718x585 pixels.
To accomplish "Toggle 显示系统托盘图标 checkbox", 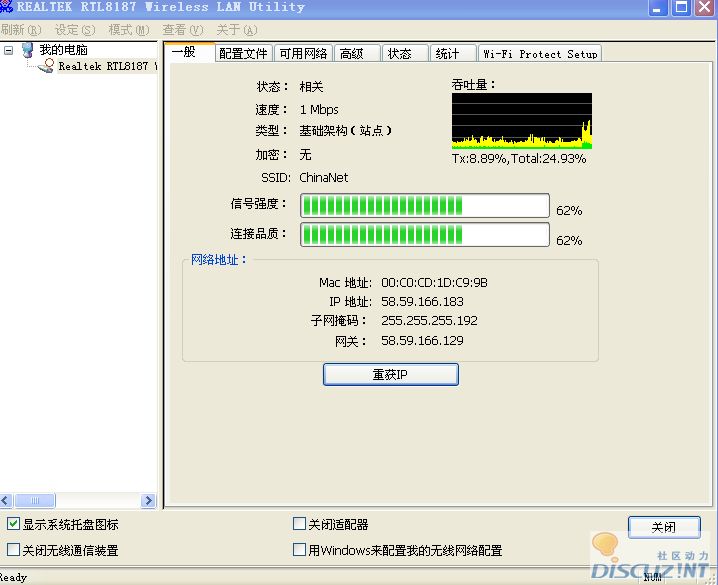I will point(13,524).
